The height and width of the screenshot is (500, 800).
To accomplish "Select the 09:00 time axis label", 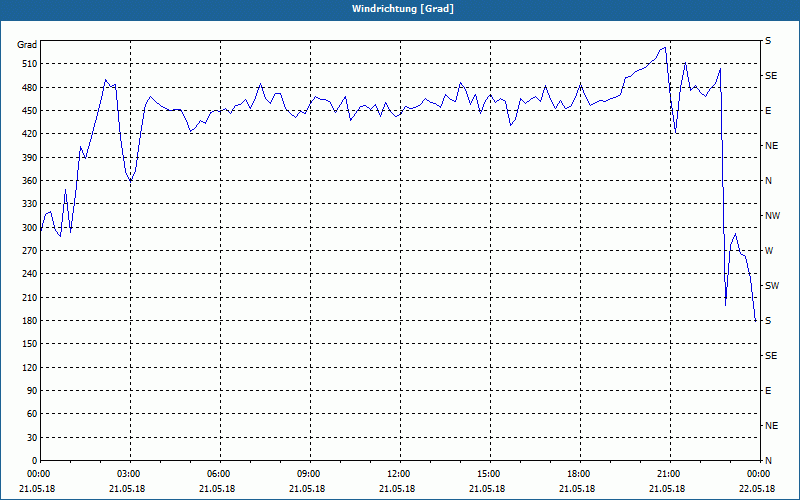I will click(x=310, y=474).
